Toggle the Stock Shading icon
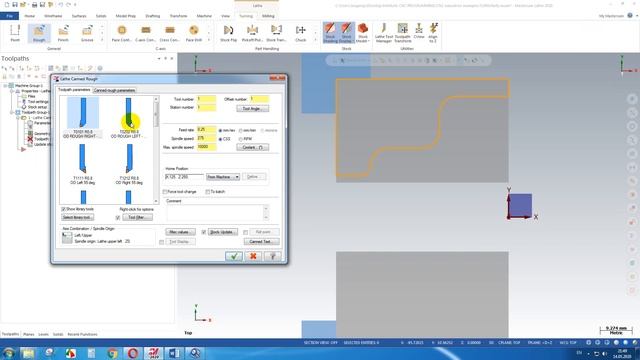 pyautogui.click(x=330, y=33)
